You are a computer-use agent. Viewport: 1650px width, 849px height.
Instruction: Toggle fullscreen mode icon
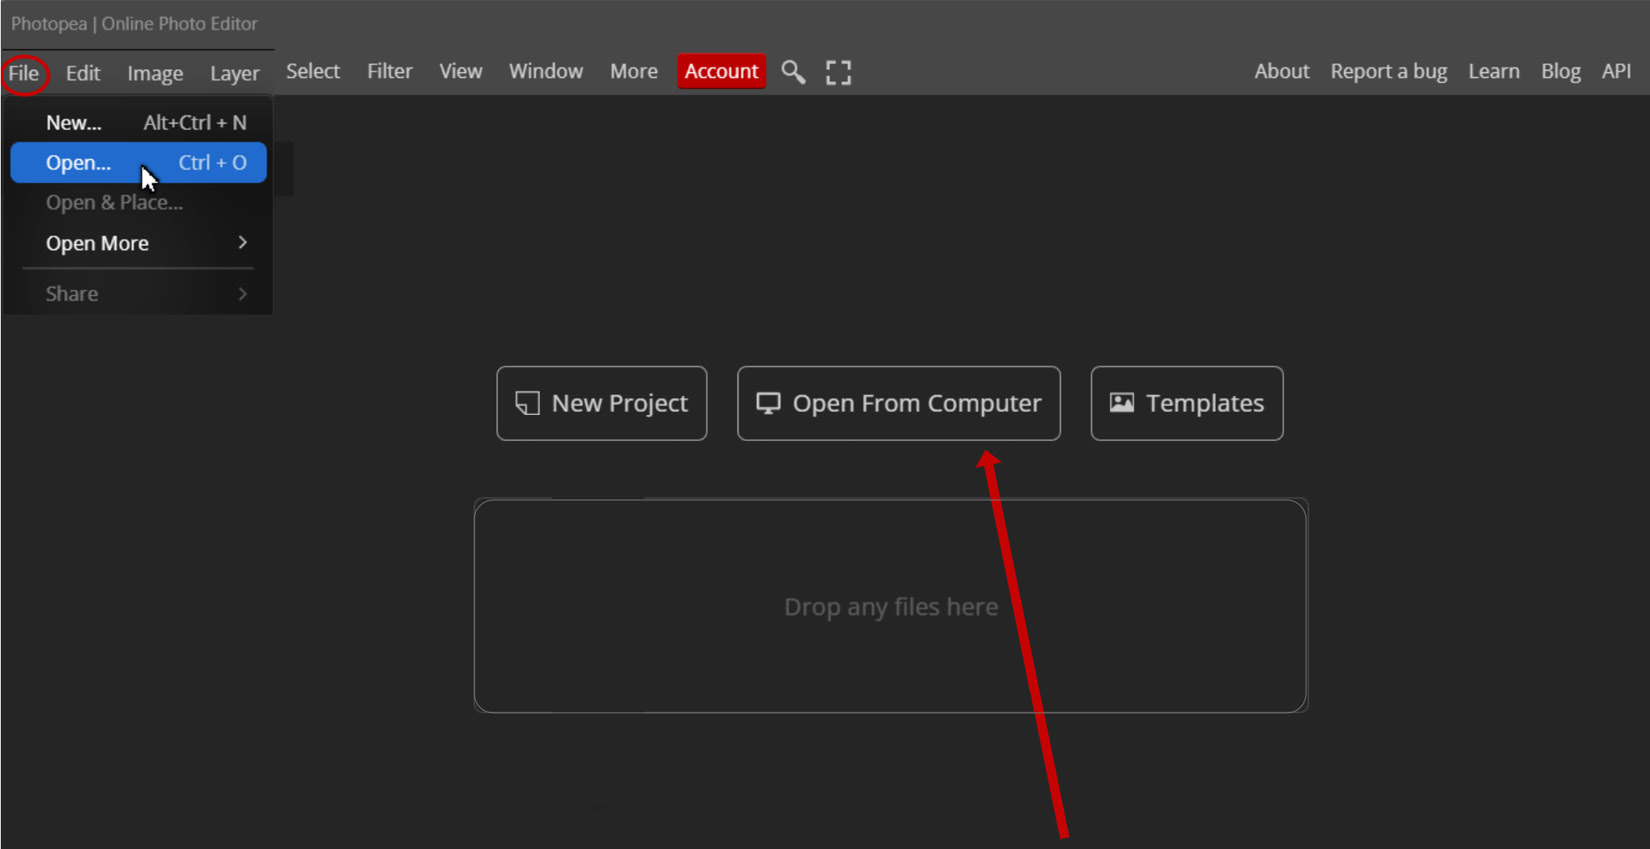(838, 72)
